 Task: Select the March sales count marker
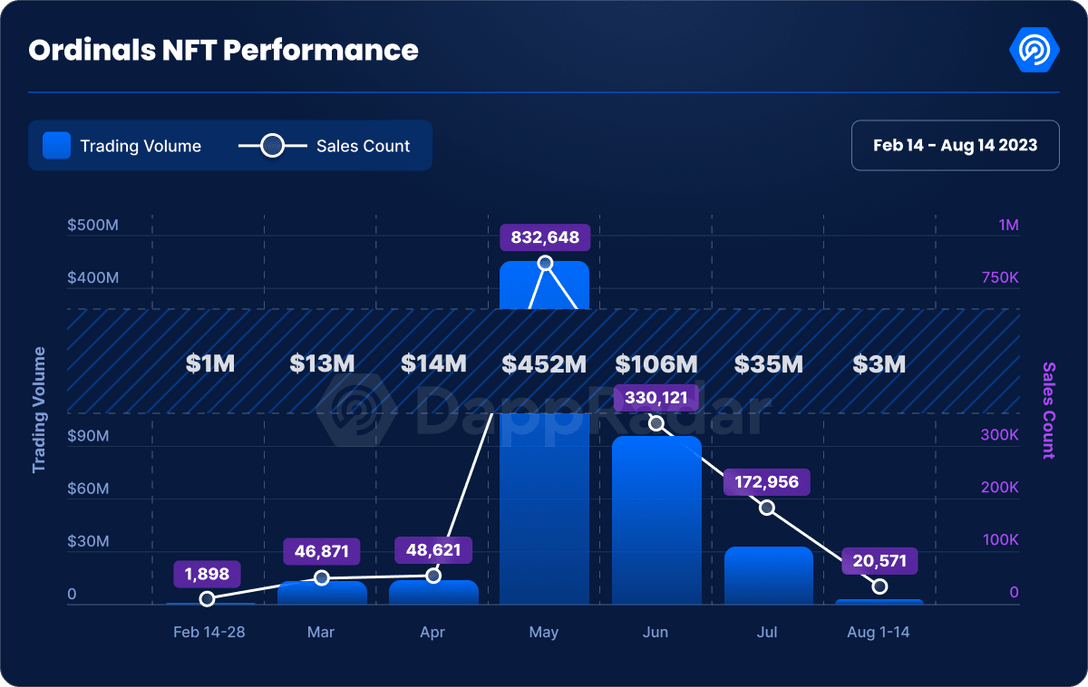click(322, 578)
